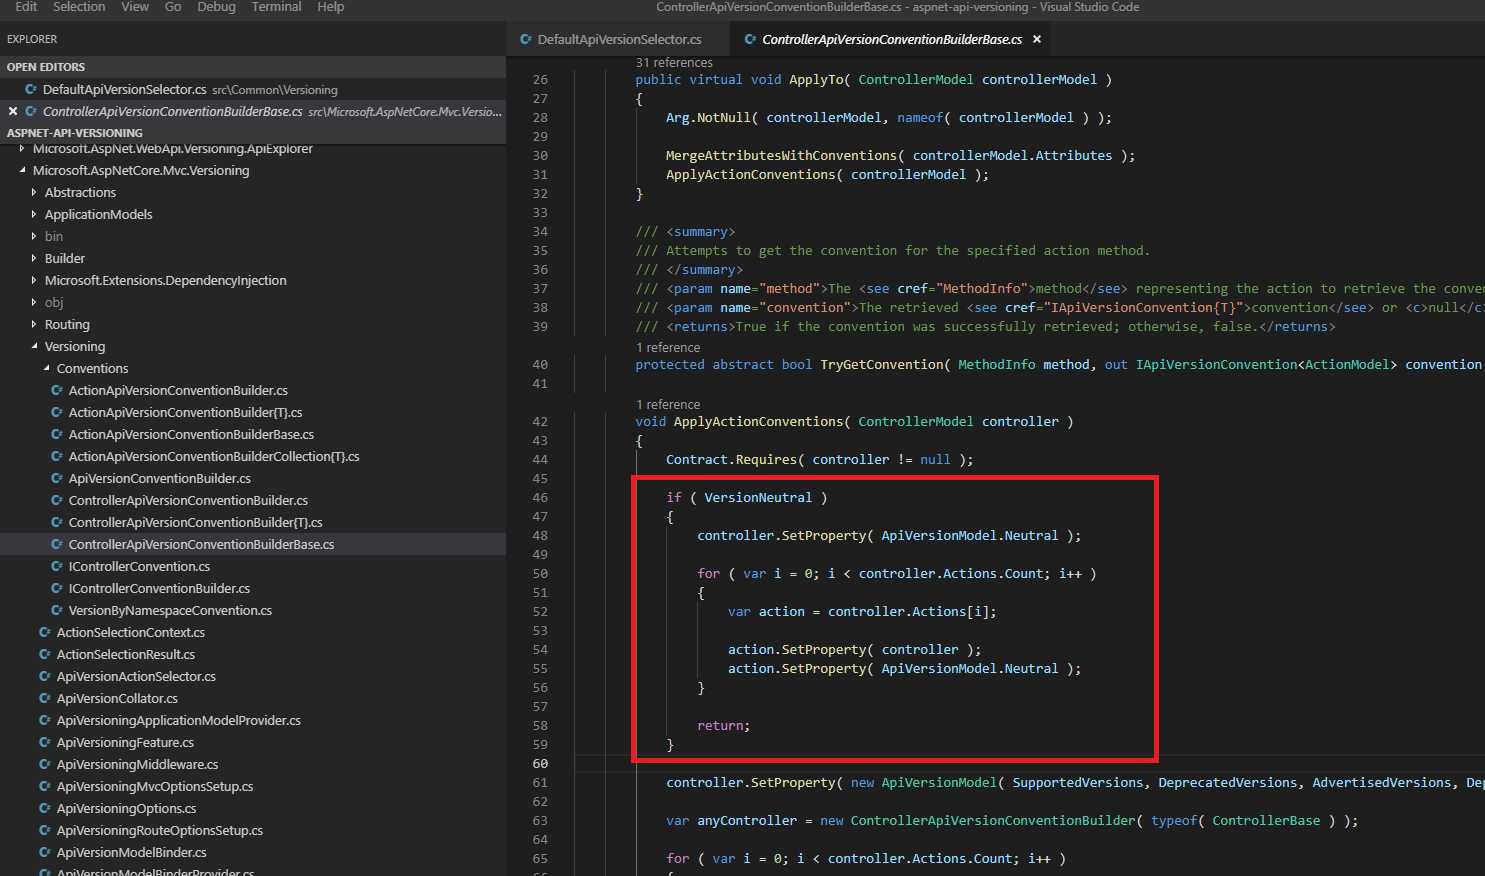Click C# icon of ActionSelectionResult.cs

[45, 654]
